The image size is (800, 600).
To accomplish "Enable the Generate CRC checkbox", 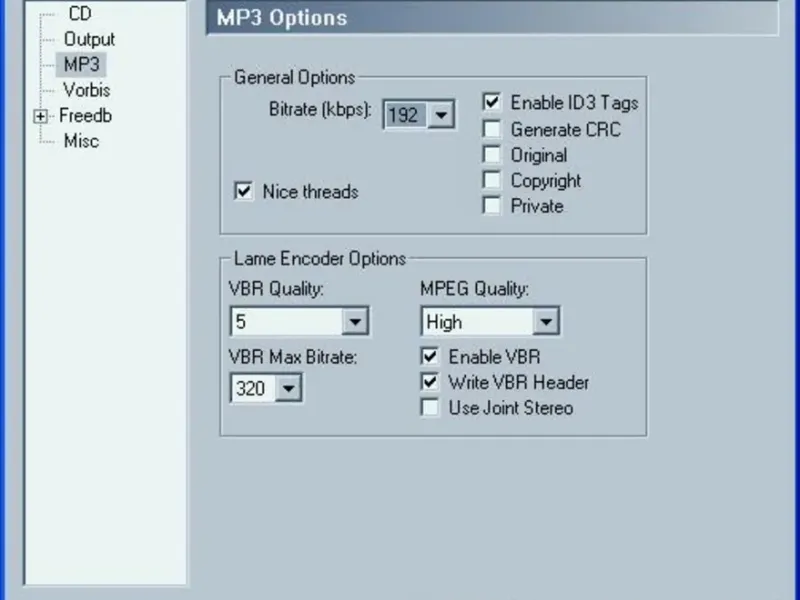I will pyautogui.click(x=492, y=129).
